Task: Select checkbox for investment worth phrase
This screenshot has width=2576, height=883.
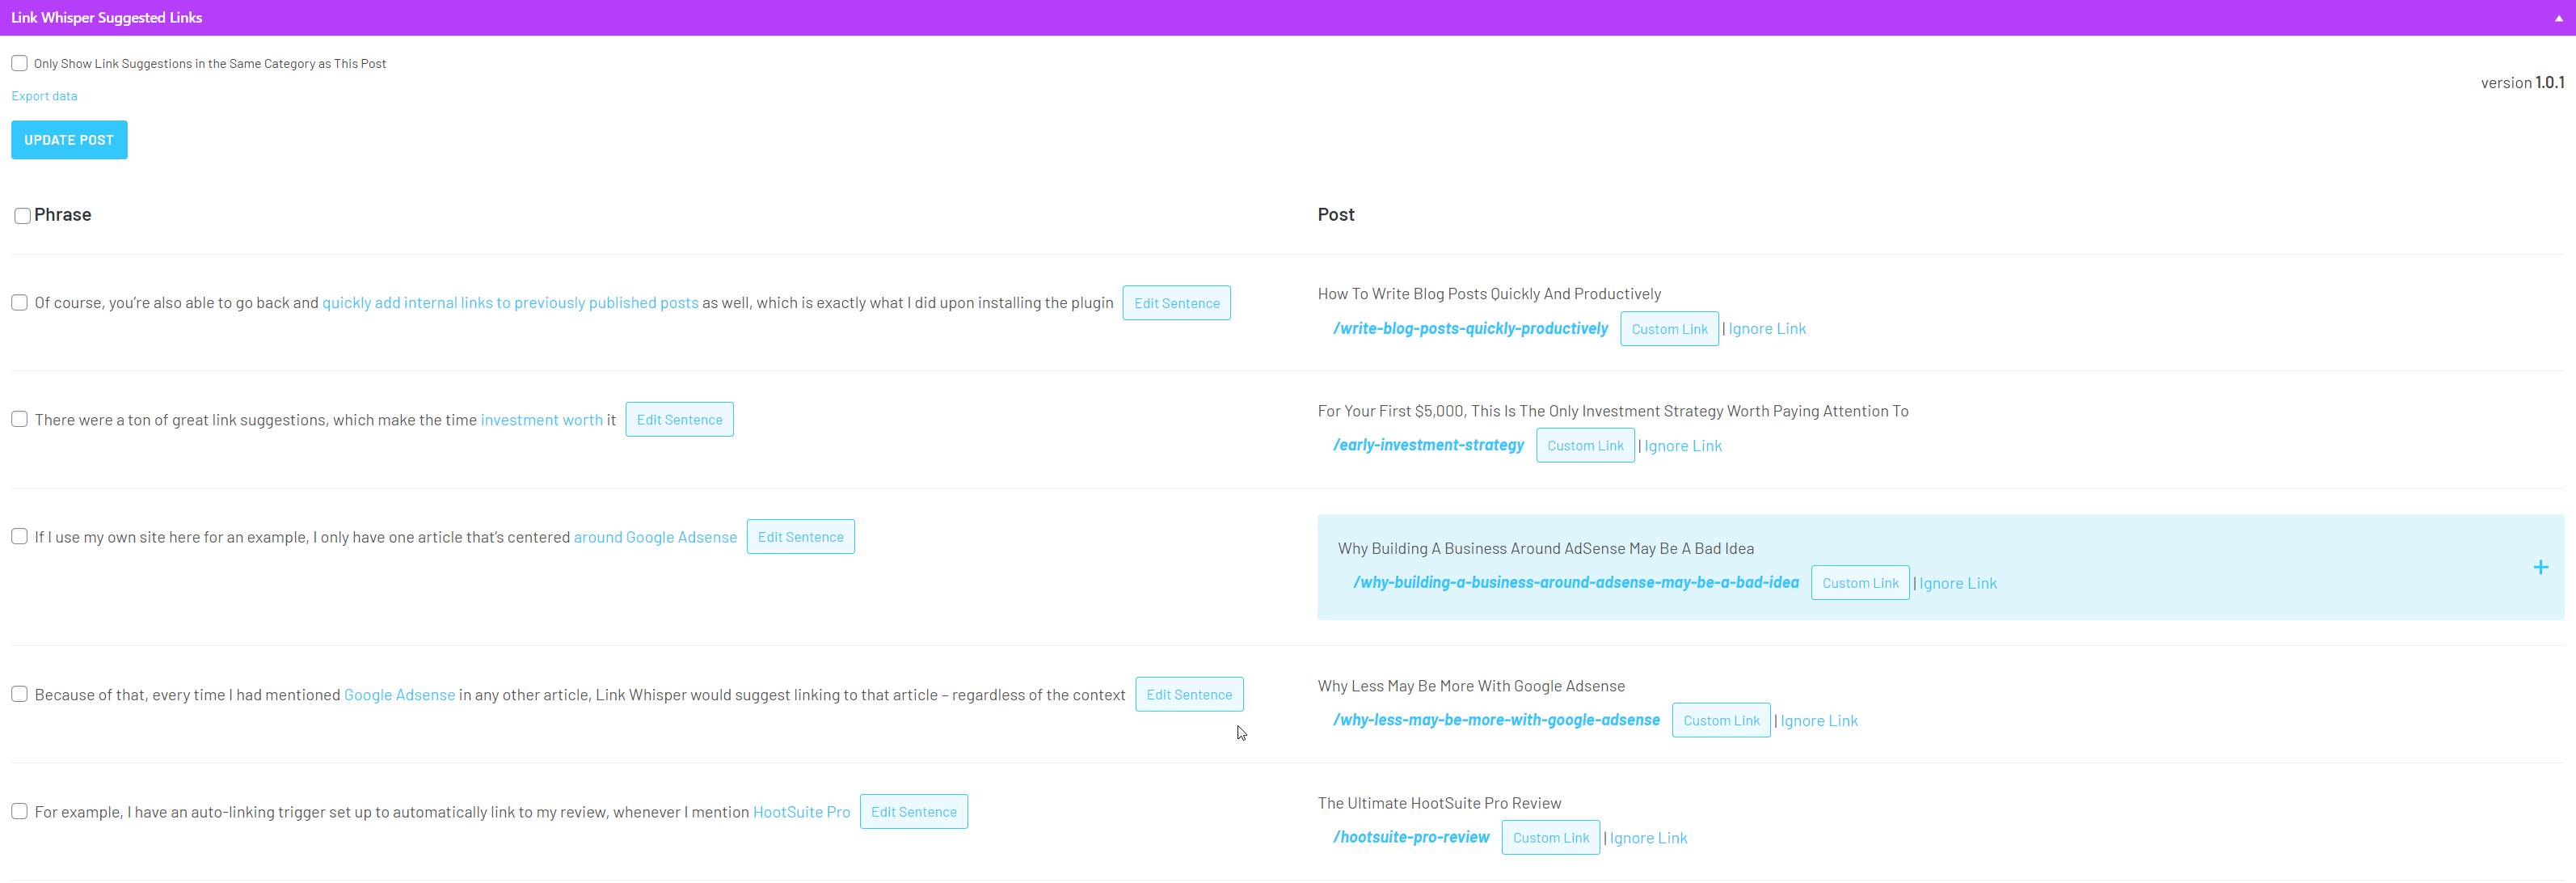Action: (x=19, y=418)
